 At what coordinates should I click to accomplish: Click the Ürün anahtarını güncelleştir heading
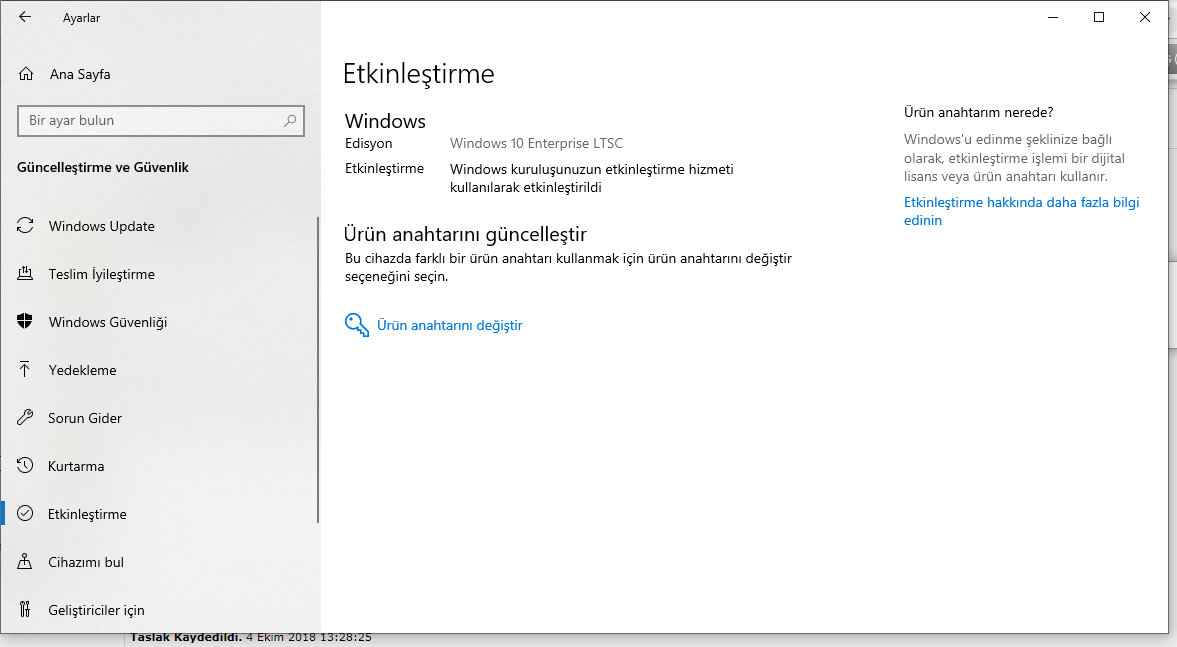(465, 234)
